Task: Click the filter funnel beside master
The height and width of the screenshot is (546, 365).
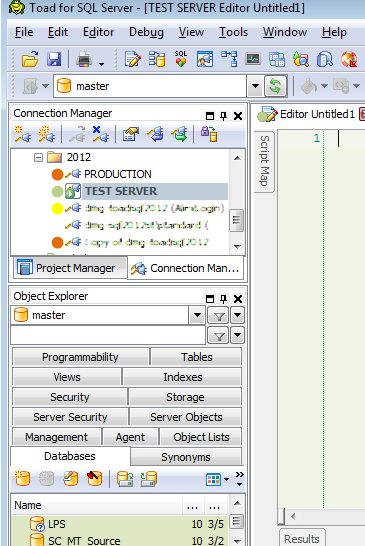Action: pos(218,316)
